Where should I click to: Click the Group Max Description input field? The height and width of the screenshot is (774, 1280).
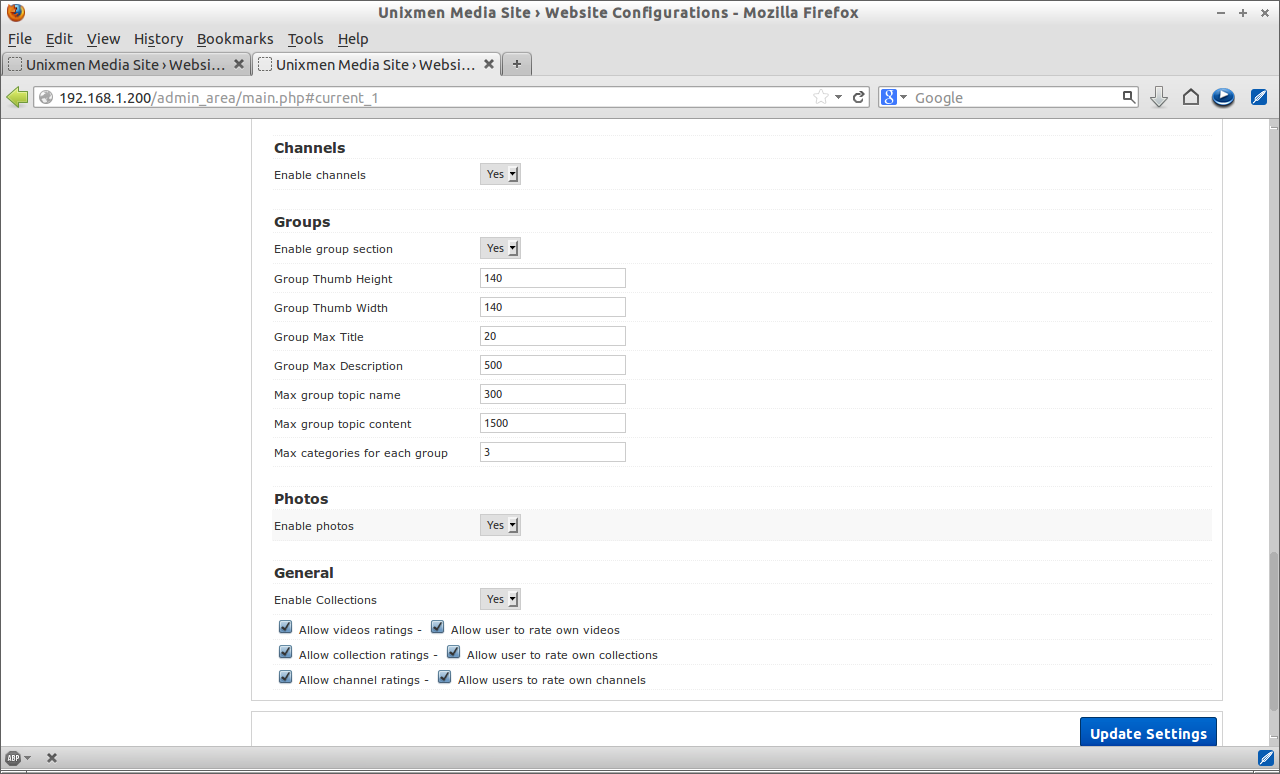(x=553, y=365)
